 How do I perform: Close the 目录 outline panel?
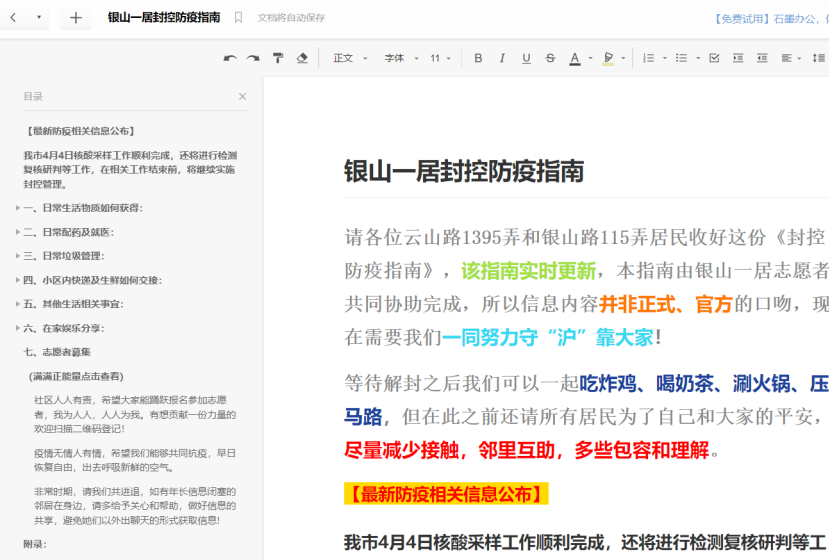(242, 96)
